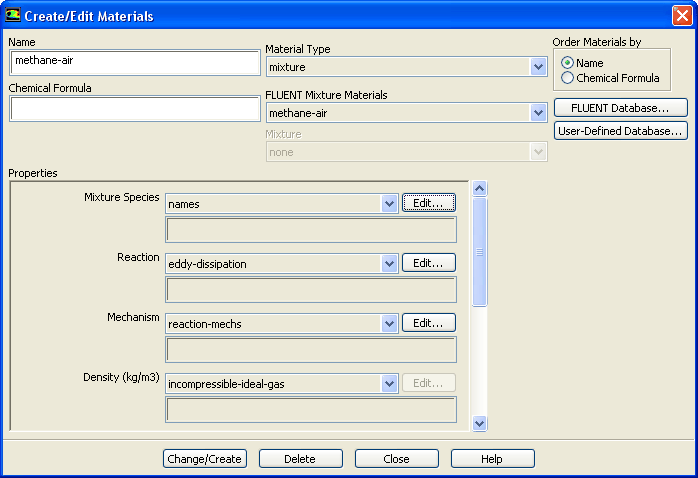Click the Name input field

134,62
